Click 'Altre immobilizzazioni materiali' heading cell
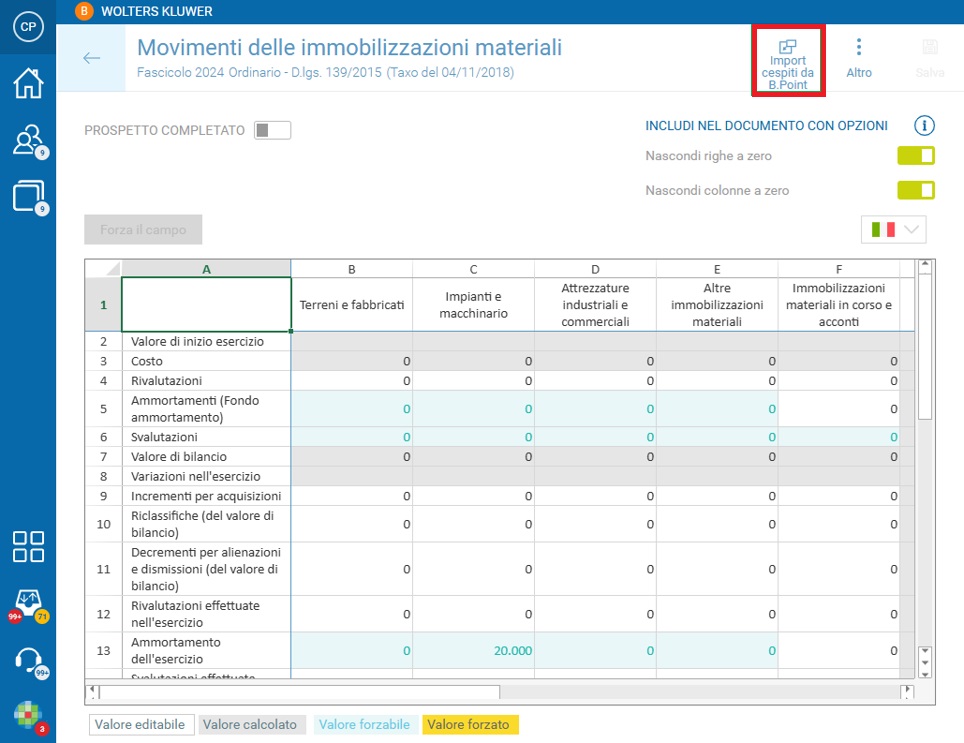964x743 pixels. pos(717,305)
